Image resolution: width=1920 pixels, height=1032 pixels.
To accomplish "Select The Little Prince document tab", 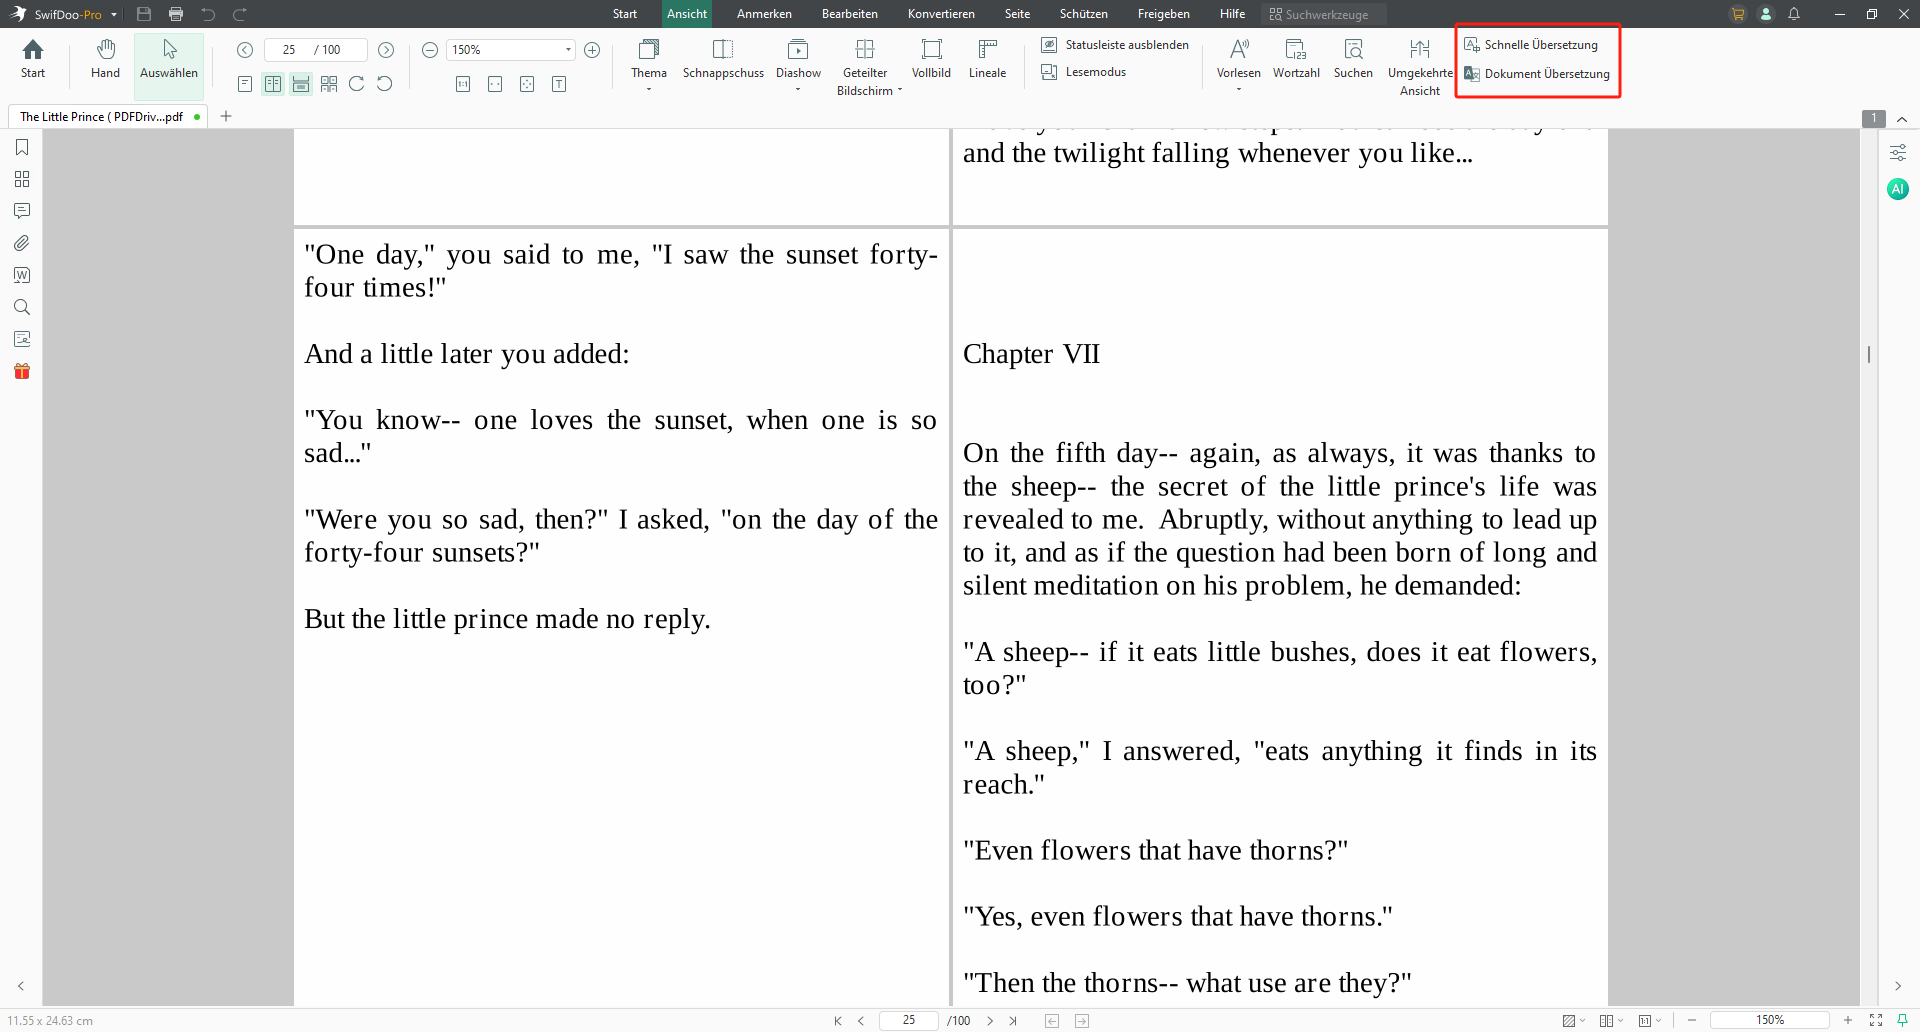I will pyautogui.click(x=108, y=117).
